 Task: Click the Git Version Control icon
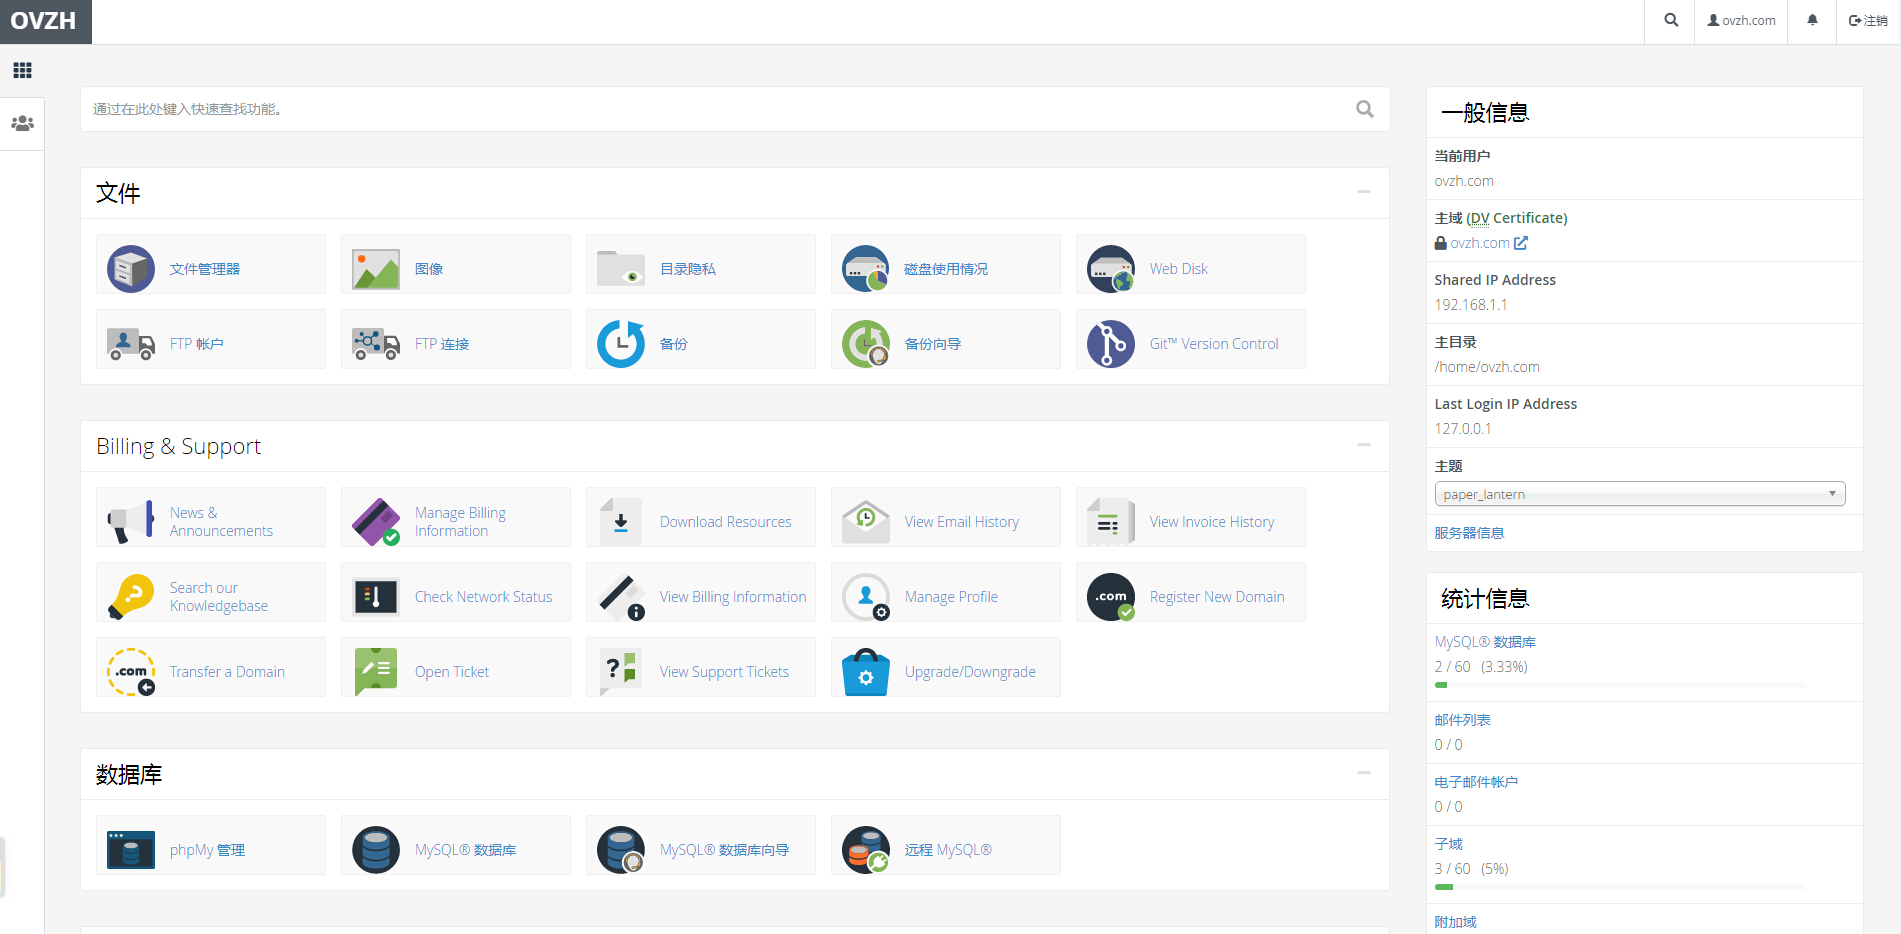[1111, 344]
